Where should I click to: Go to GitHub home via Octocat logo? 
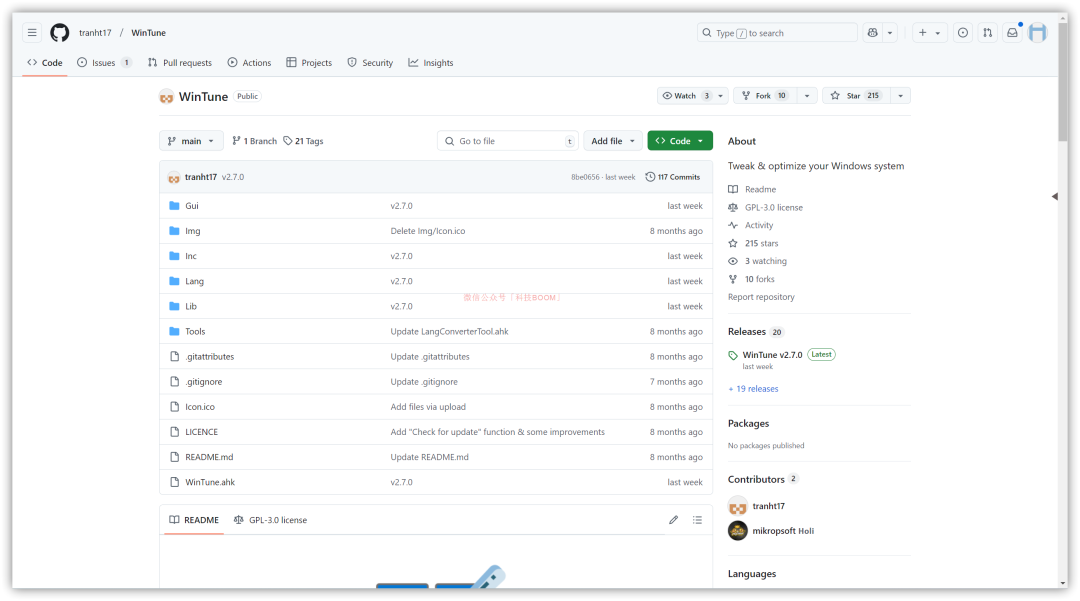tap(60, 32)
